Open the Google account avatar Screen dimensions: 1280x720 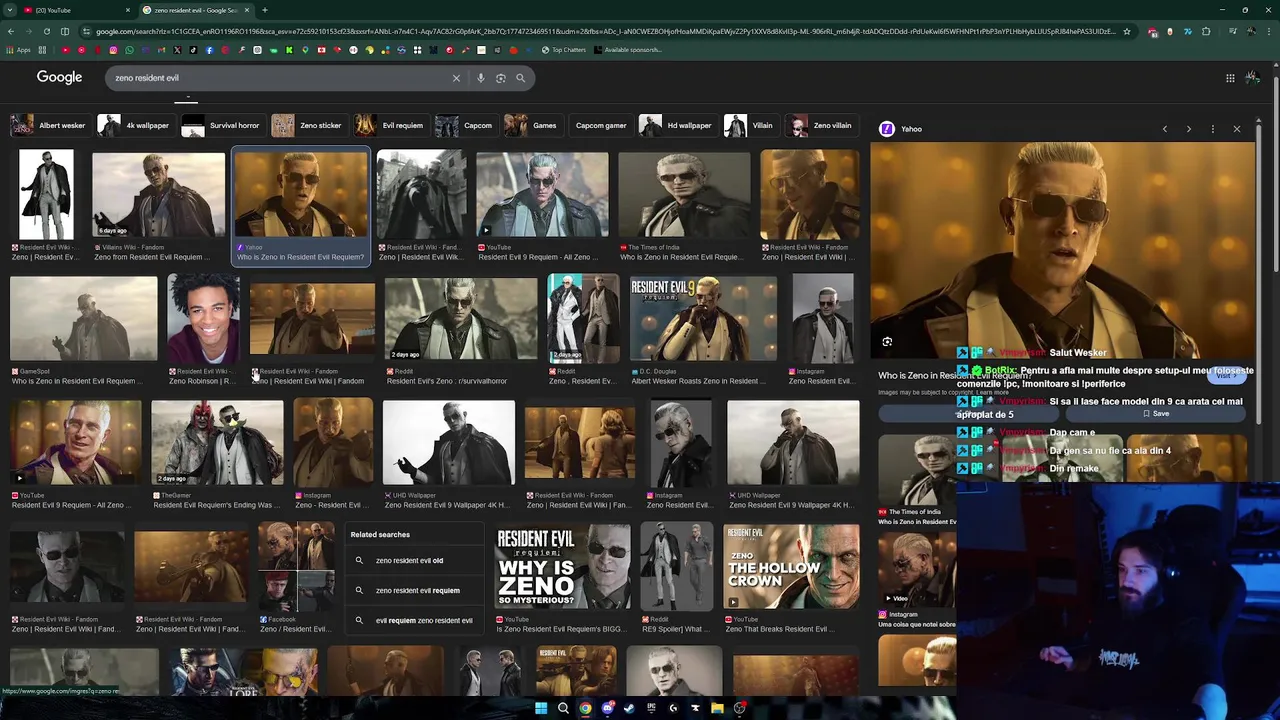(x=1252, y=77)
